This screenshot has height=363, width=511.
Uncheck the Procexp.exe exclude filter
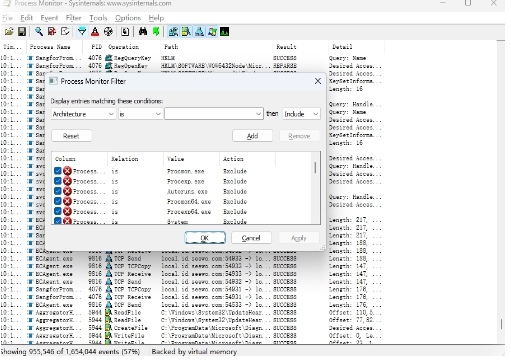tap(58, 181)
